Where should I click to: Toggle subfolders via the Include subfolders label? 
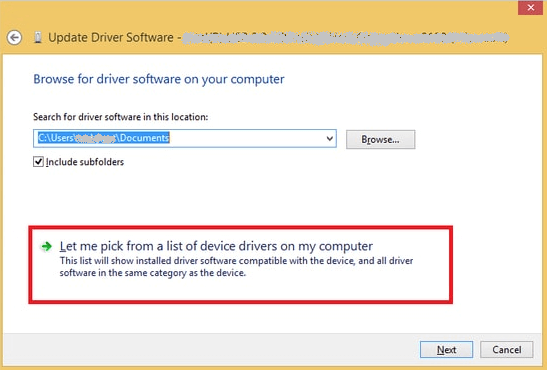tap(85, 162)
